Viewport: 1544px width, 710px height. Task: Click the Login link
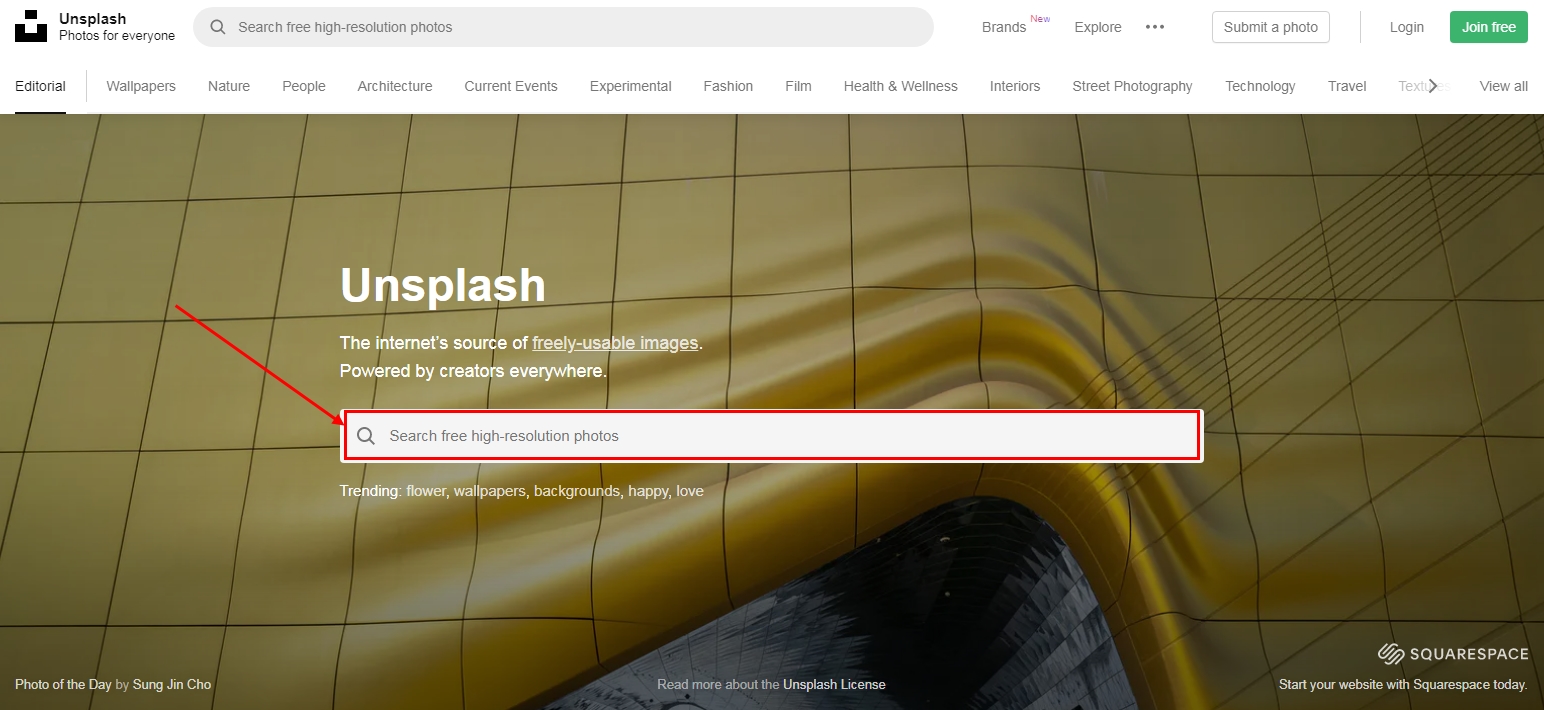click(1406, 27)
